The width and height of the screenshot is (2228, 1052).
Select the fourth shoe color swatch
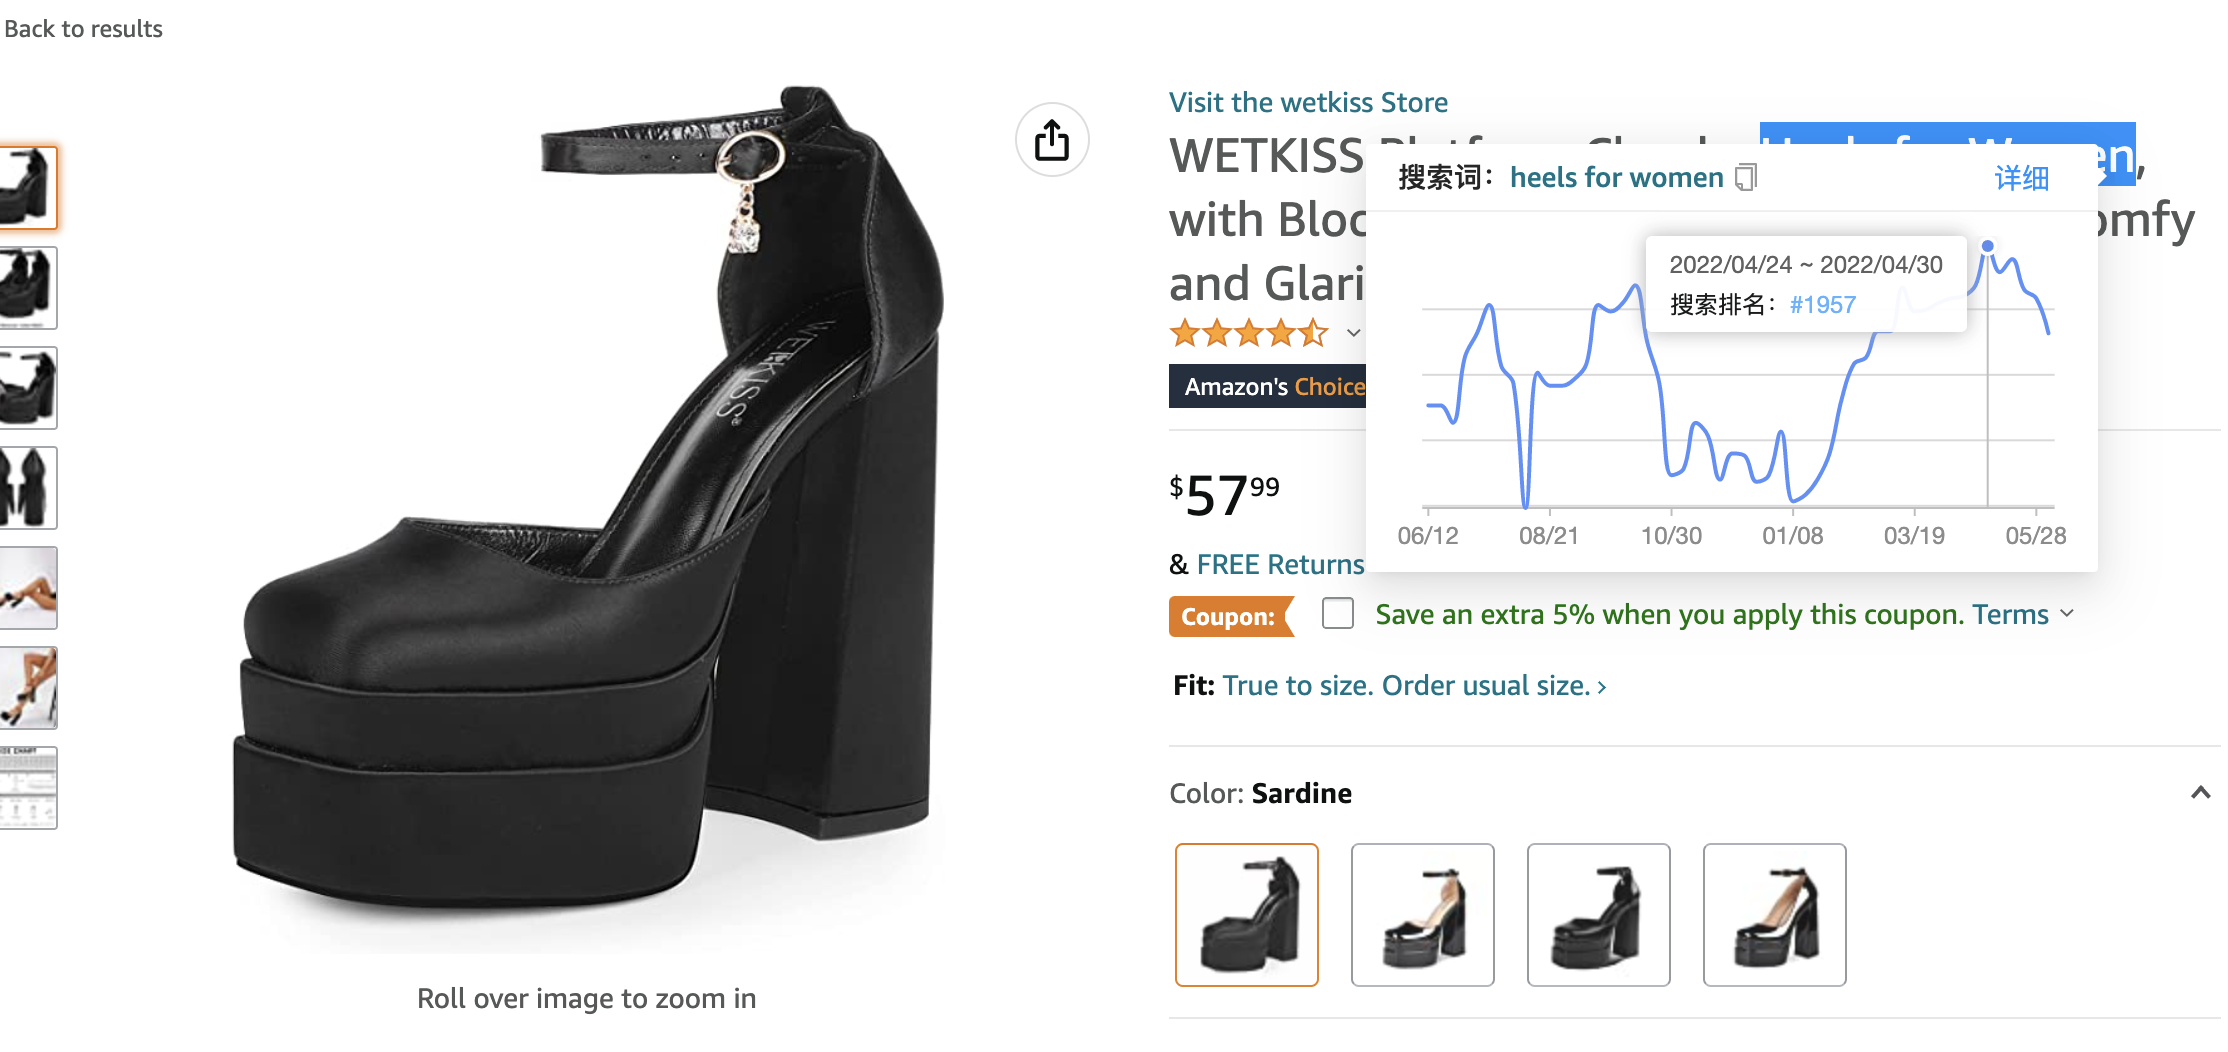pos(1775,915)
